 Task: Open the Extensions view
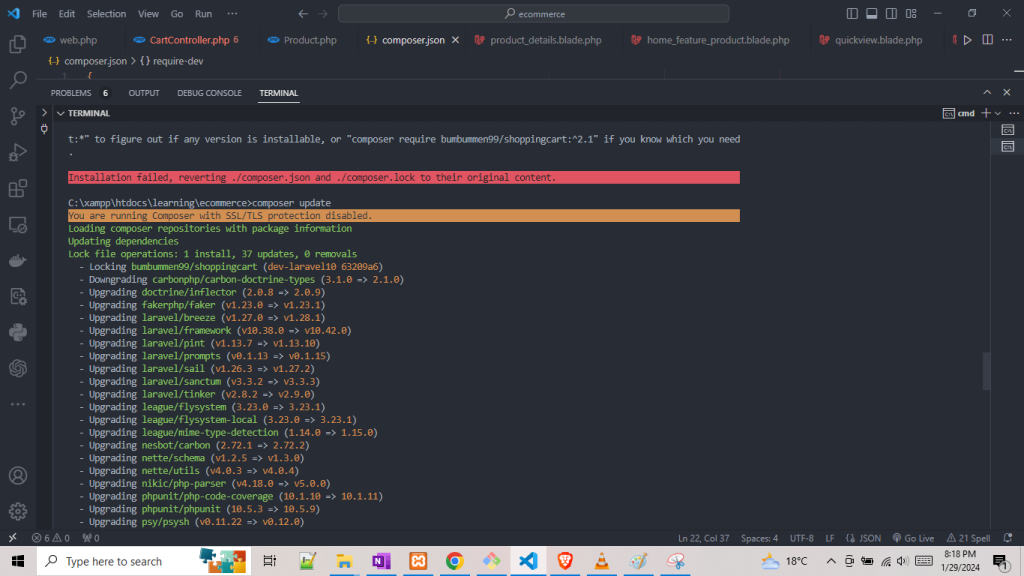(18, 189)
